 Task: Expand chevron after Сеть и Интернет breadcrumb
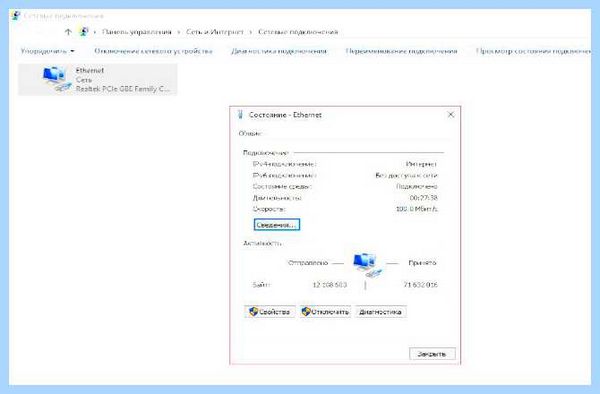coord(251,32)
